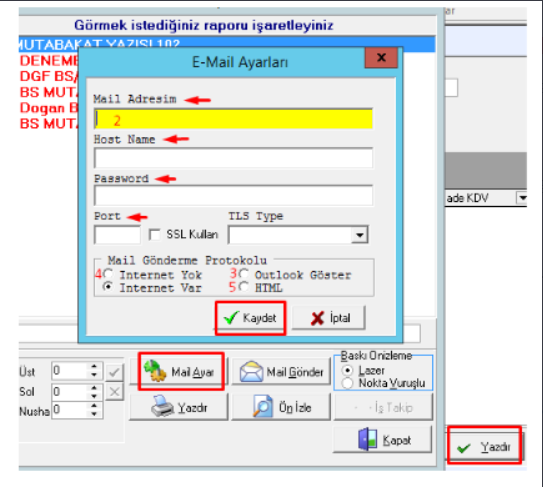The width and height of the screenshot is (543, 487).
Task: Click the green check Yazdır button
Action: pyautogui.click(x=484, y=446)
